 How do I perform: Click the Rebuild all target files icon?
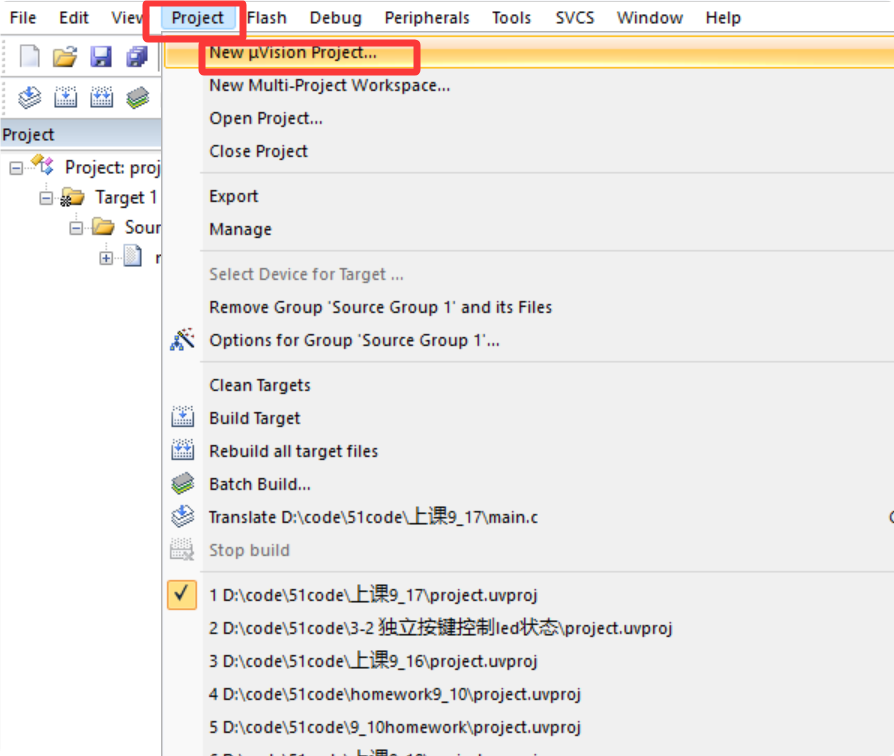pyautogui.click(x=182, y=450)
